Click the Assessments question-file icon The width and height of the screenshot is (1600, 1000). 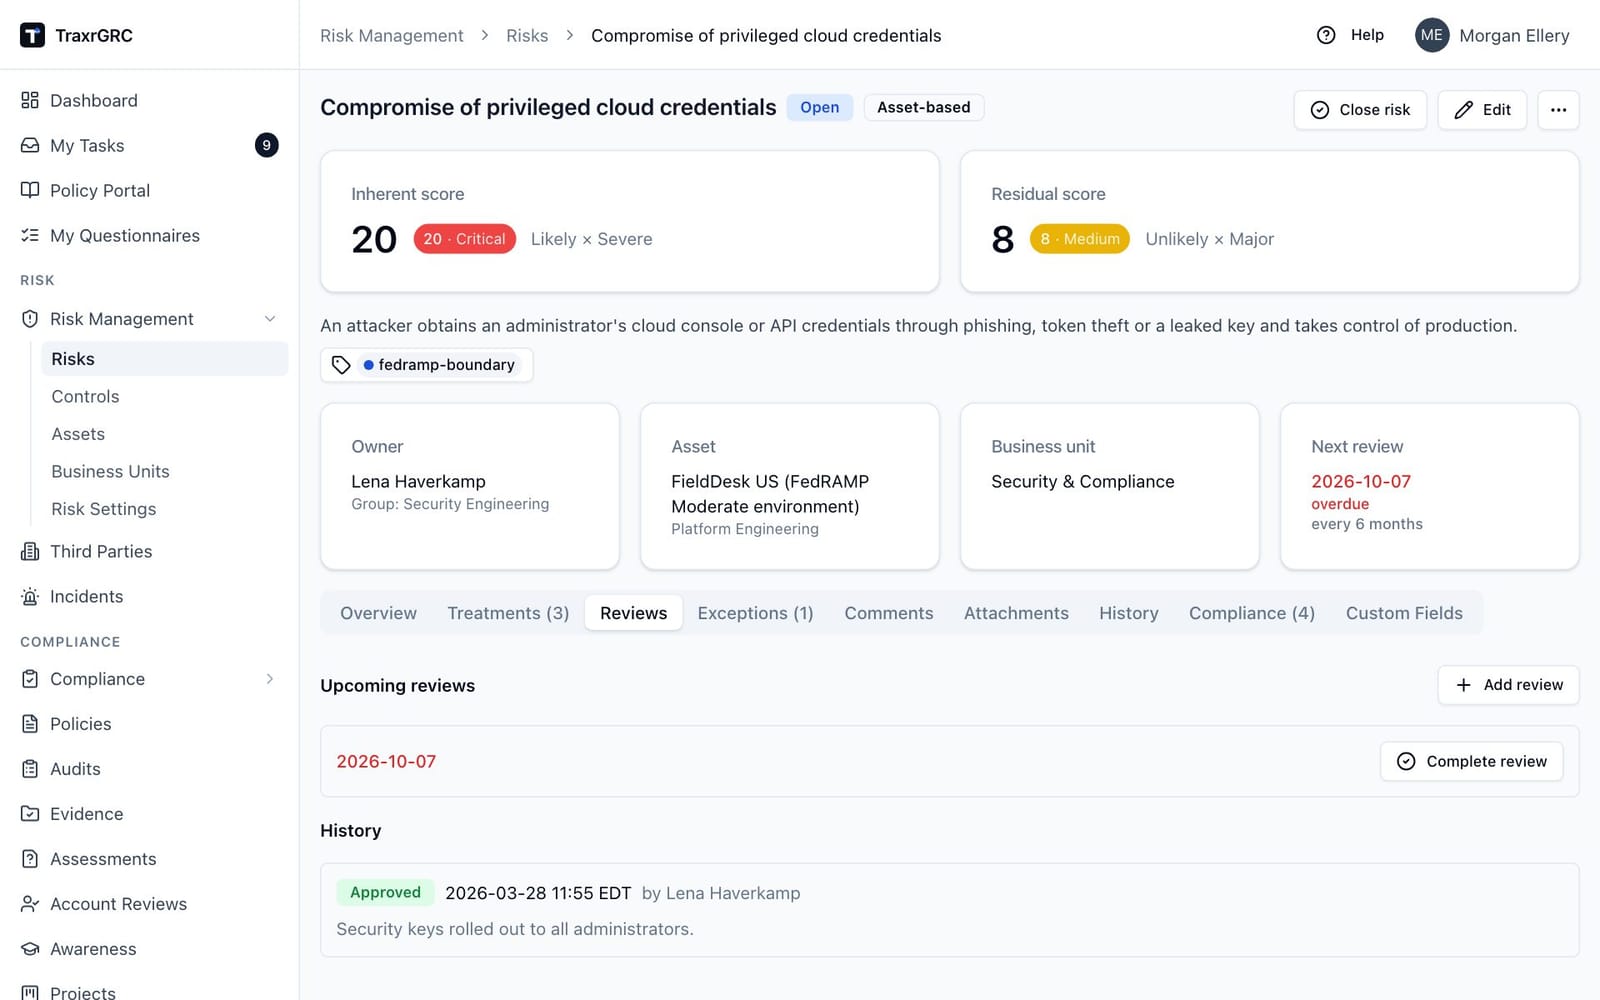click(x=30, y=859)
